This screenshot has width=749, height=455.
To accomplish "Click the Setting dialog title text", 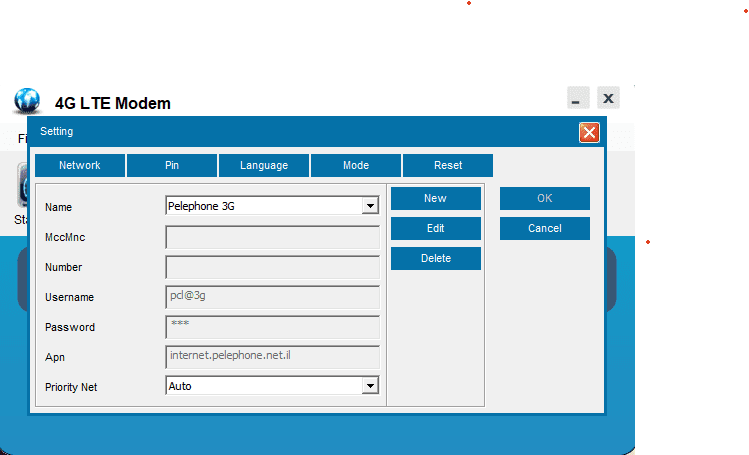I will tap(56, 131).
